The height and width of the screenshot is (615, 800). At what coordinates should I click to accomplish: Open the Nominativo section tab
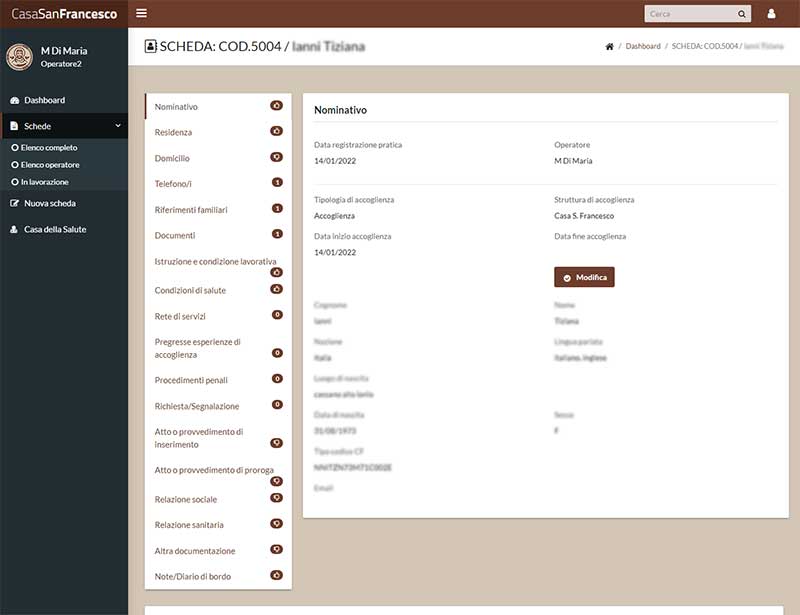[218, 106]
